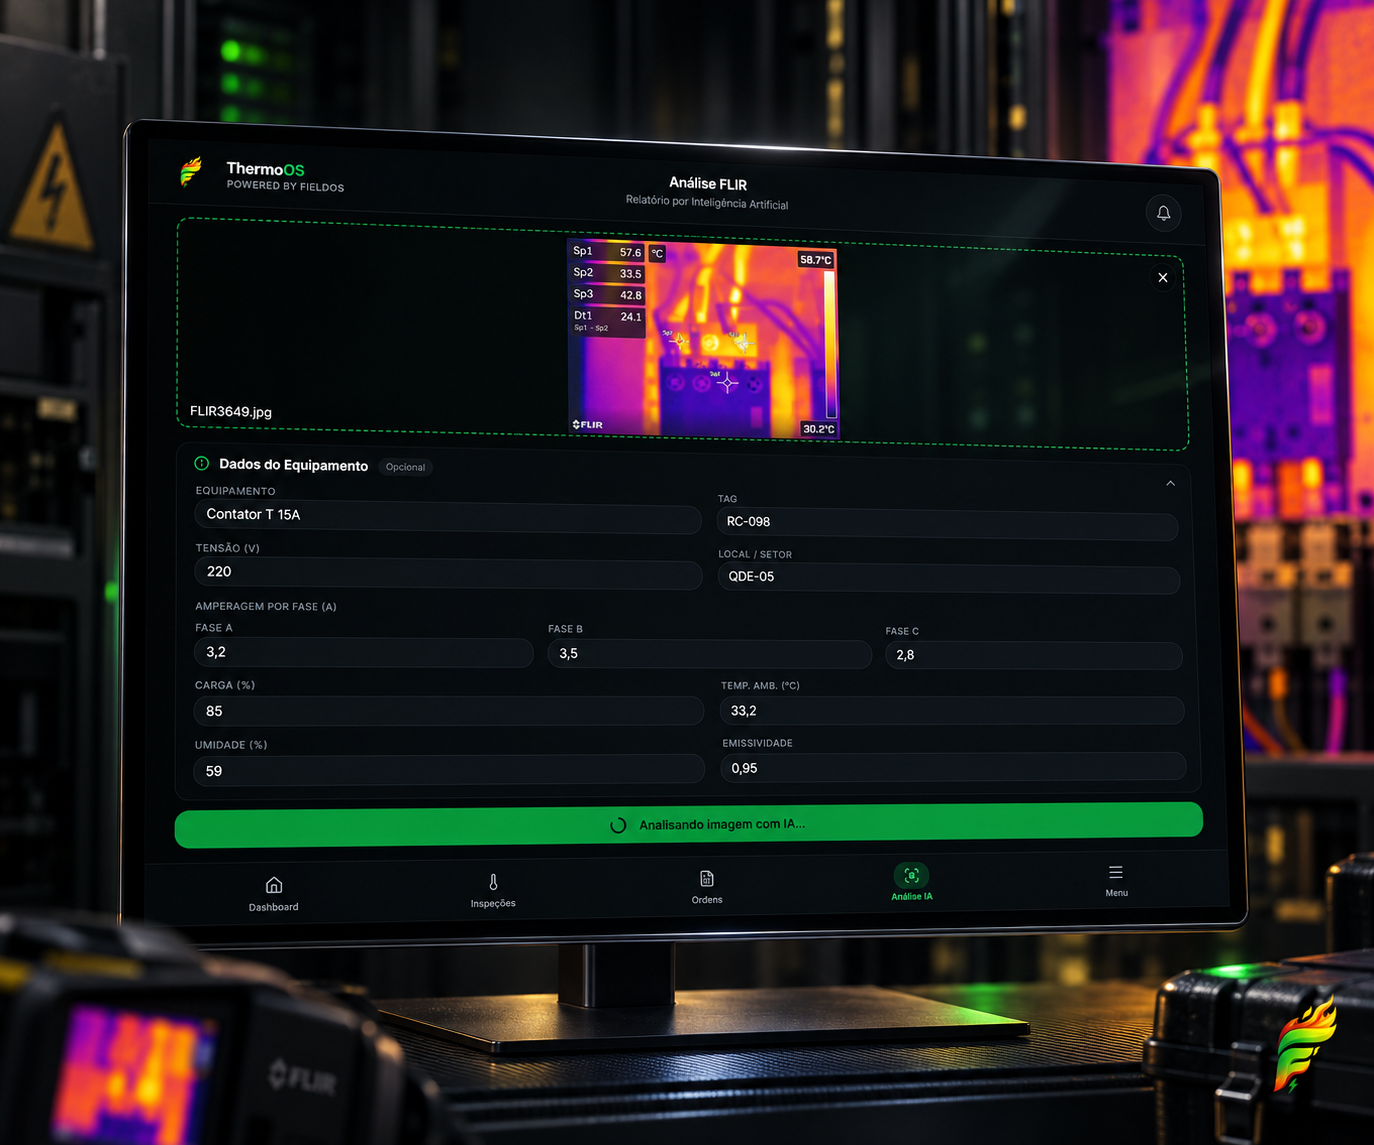Click the FLIR thermal image thumbnail
The image size is (1374, 1145).
pyautogui.click(x=702, y=338)
